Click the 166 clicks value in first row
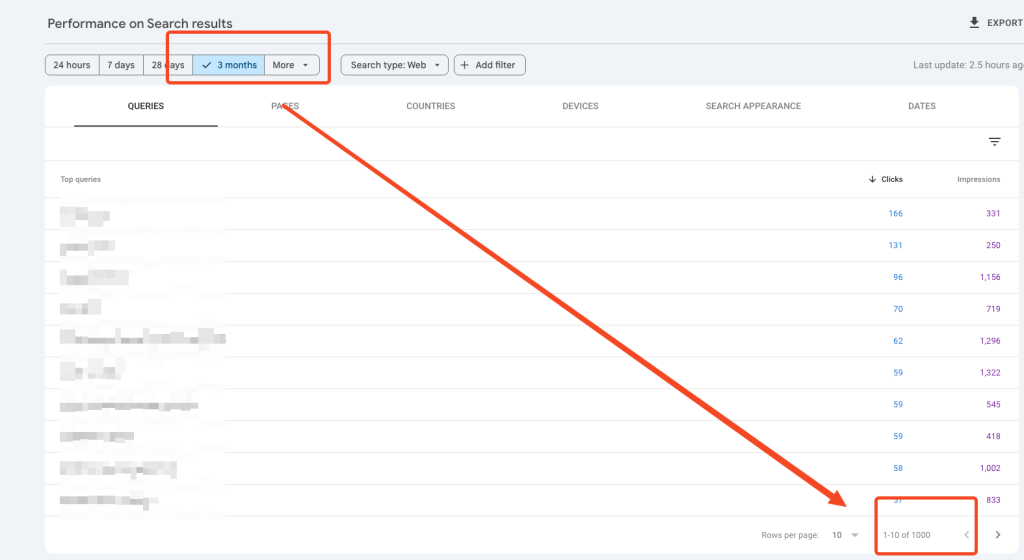The height and width of the screenshot is (560, 1024). coord(895,214)
